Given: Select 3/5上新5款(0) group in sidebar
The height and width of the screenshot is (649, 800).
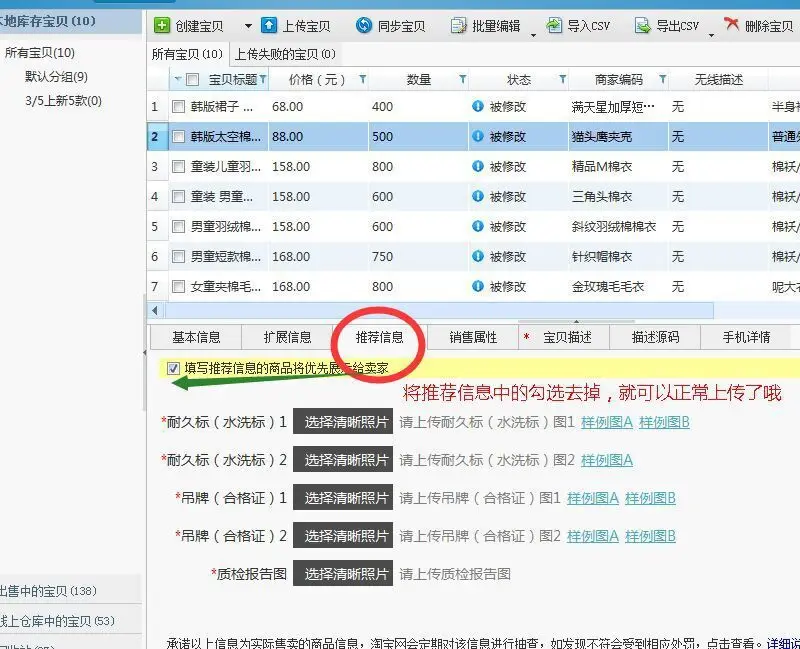Looking at the screenshot, I should pyautogui.click(x=63, y=101).
